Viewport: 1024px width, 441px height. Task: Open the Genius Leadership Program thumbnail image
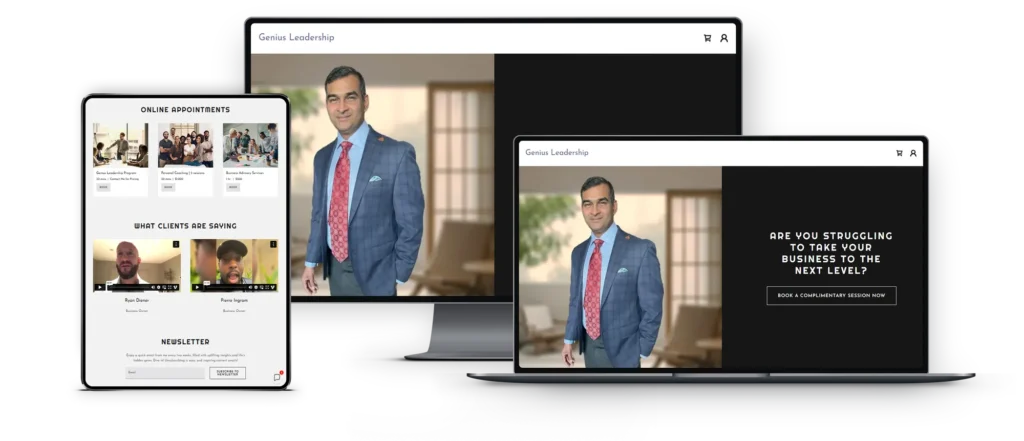pyautogui.click(x=120, y=145)
